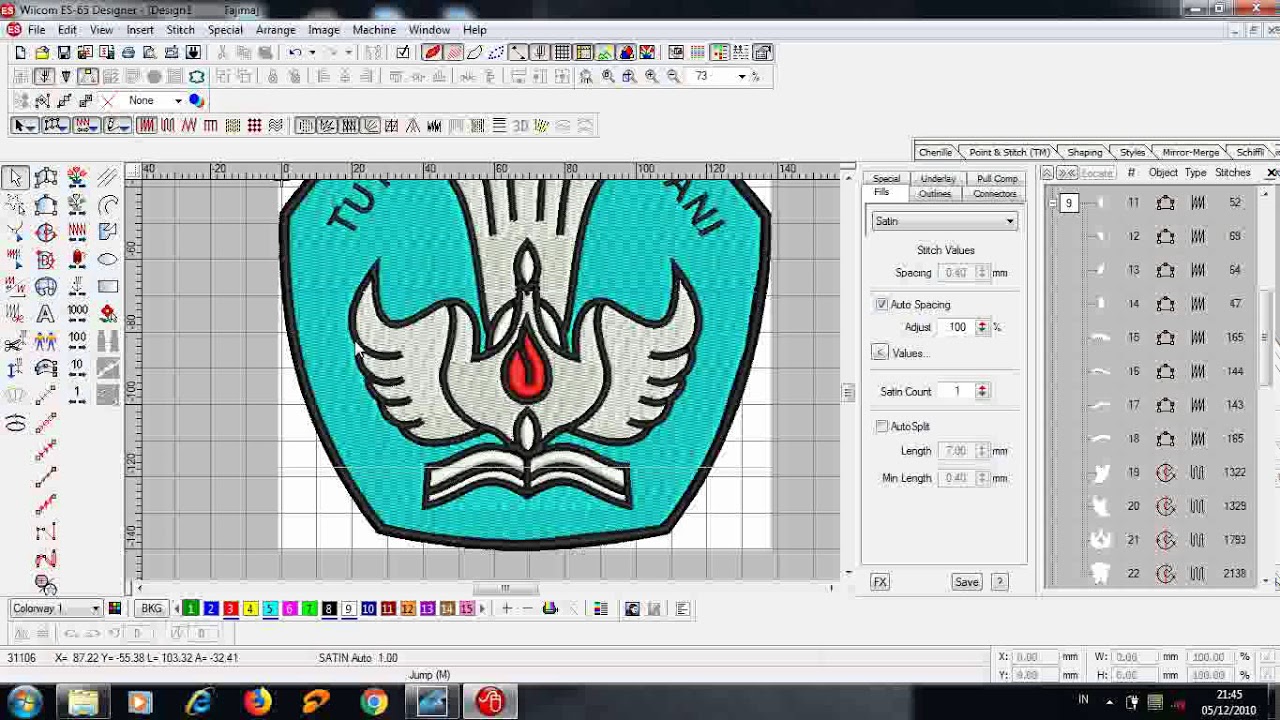
Task: Click the scissors Trim tool
Action: point(15,342)
